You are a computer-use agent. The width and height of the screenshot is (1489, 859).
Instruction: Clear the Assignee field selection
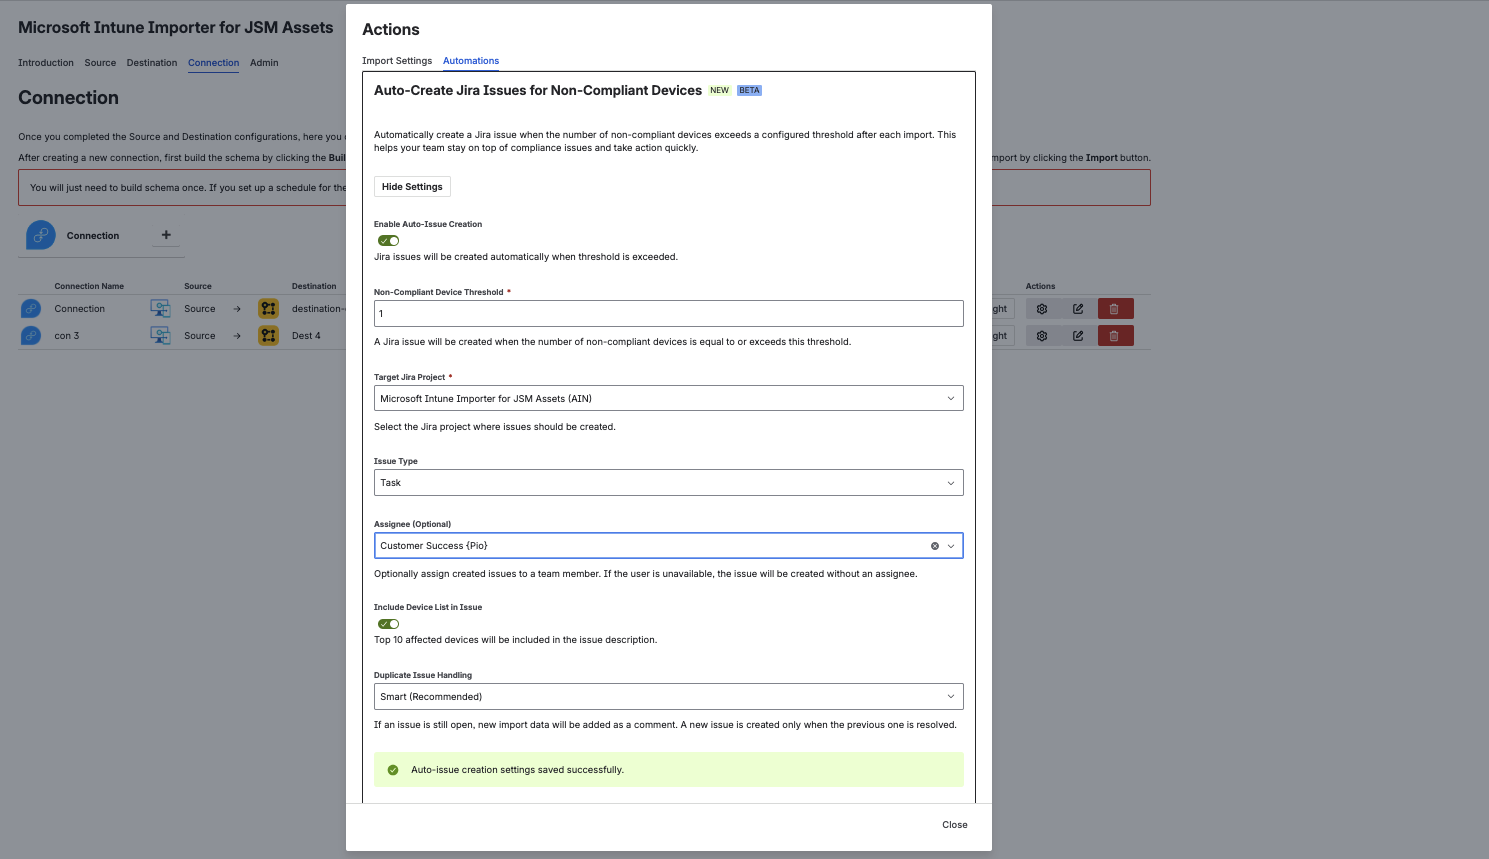[x=935, y=546]
